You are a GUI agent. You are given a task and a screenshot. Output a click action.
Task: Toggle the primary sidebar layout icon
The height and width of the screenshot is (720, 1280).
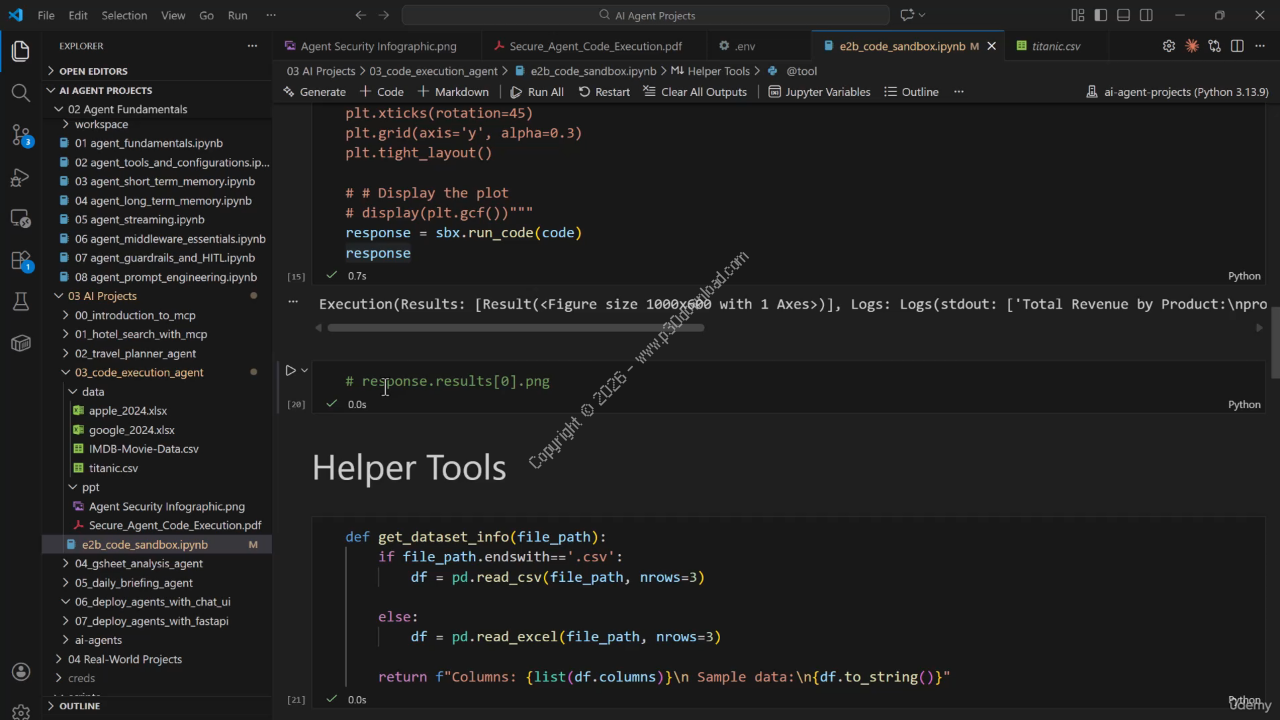click(1100, 15)
